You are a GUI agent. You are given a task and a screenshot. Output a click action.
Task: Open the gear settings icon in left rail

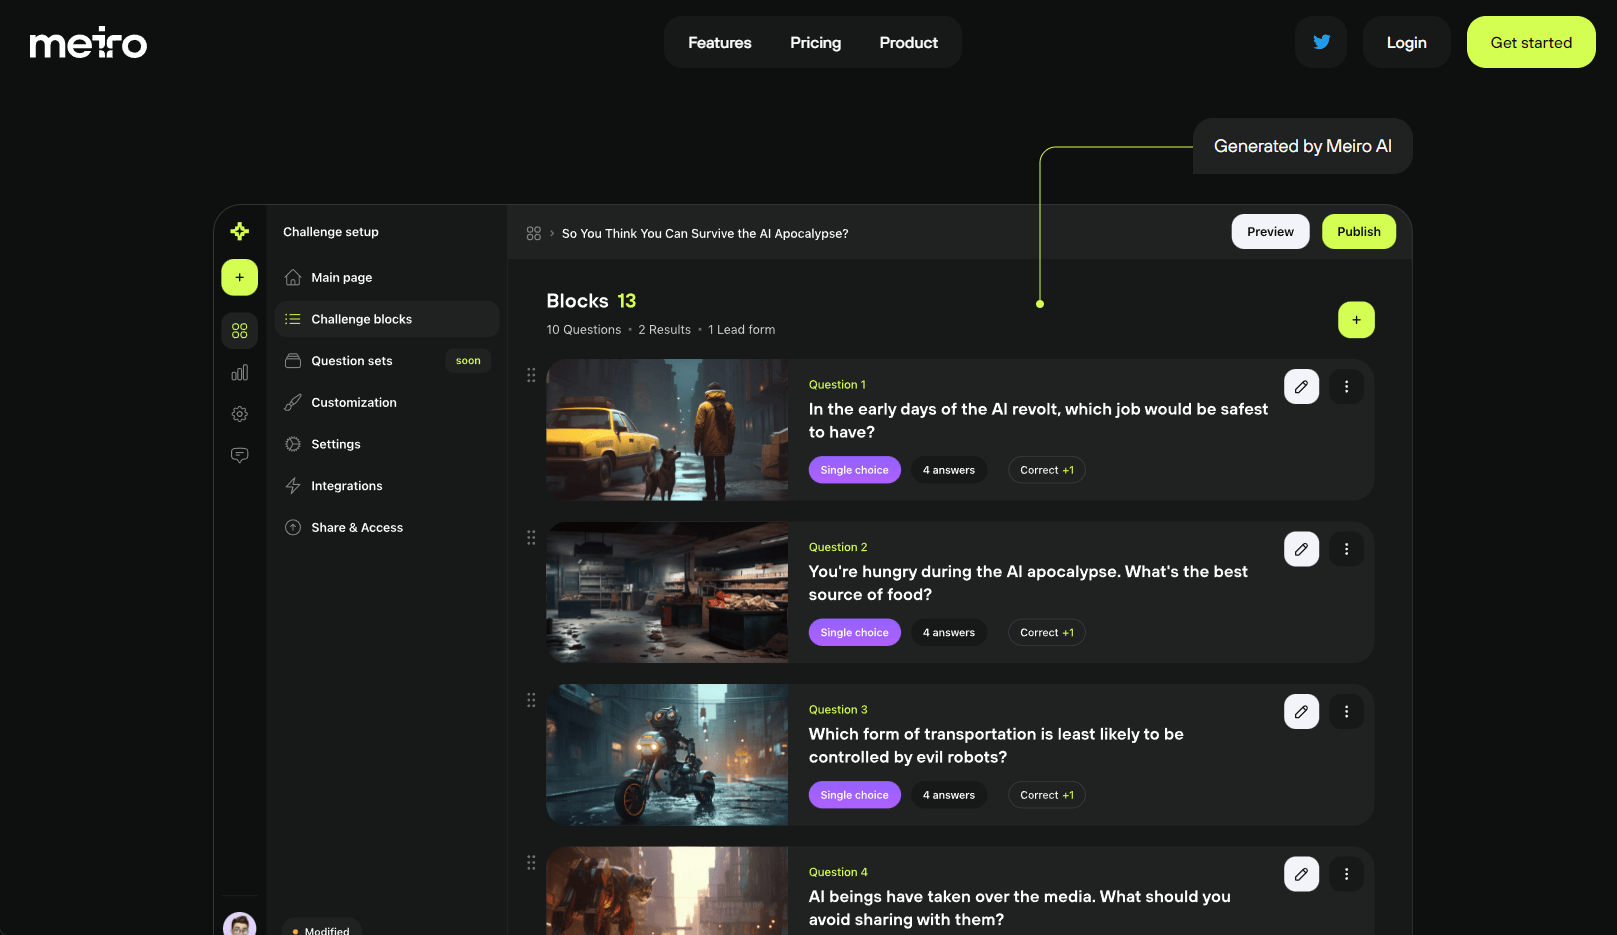239,414
